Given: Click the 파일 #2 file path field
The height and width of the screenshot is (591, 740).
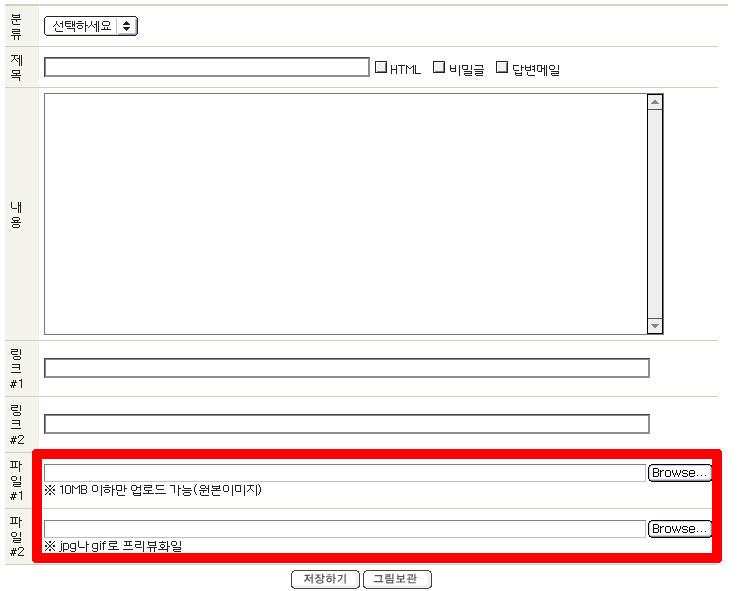Looking at the screenshot, I should pyautogui.click(x=344, y=529).
